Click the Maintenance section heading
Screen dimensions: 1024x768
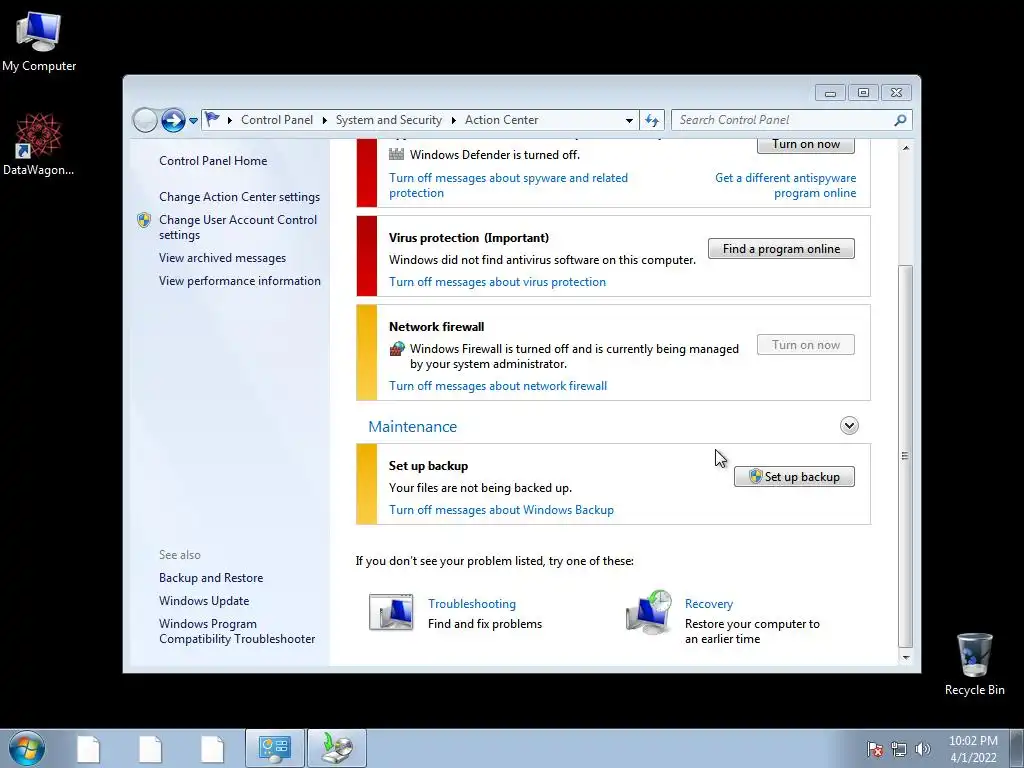tap(413, 426)
